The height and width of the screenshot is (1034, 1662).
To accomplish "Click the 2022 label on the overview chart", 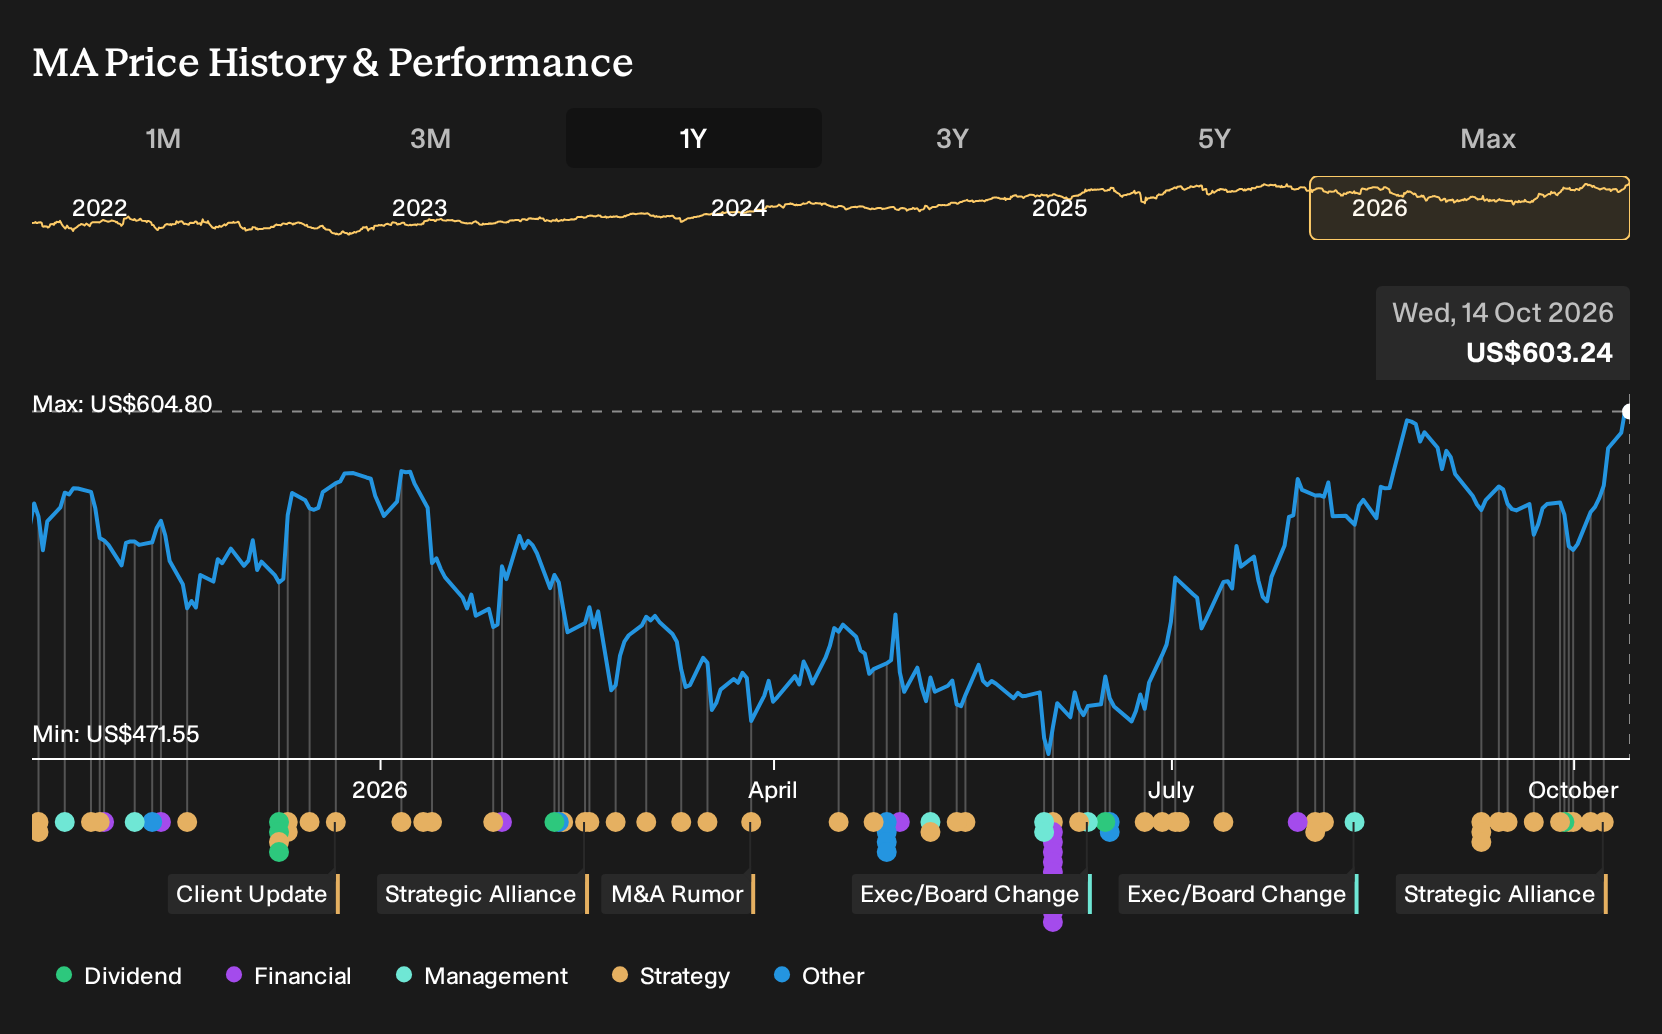I will pos(100,208).
